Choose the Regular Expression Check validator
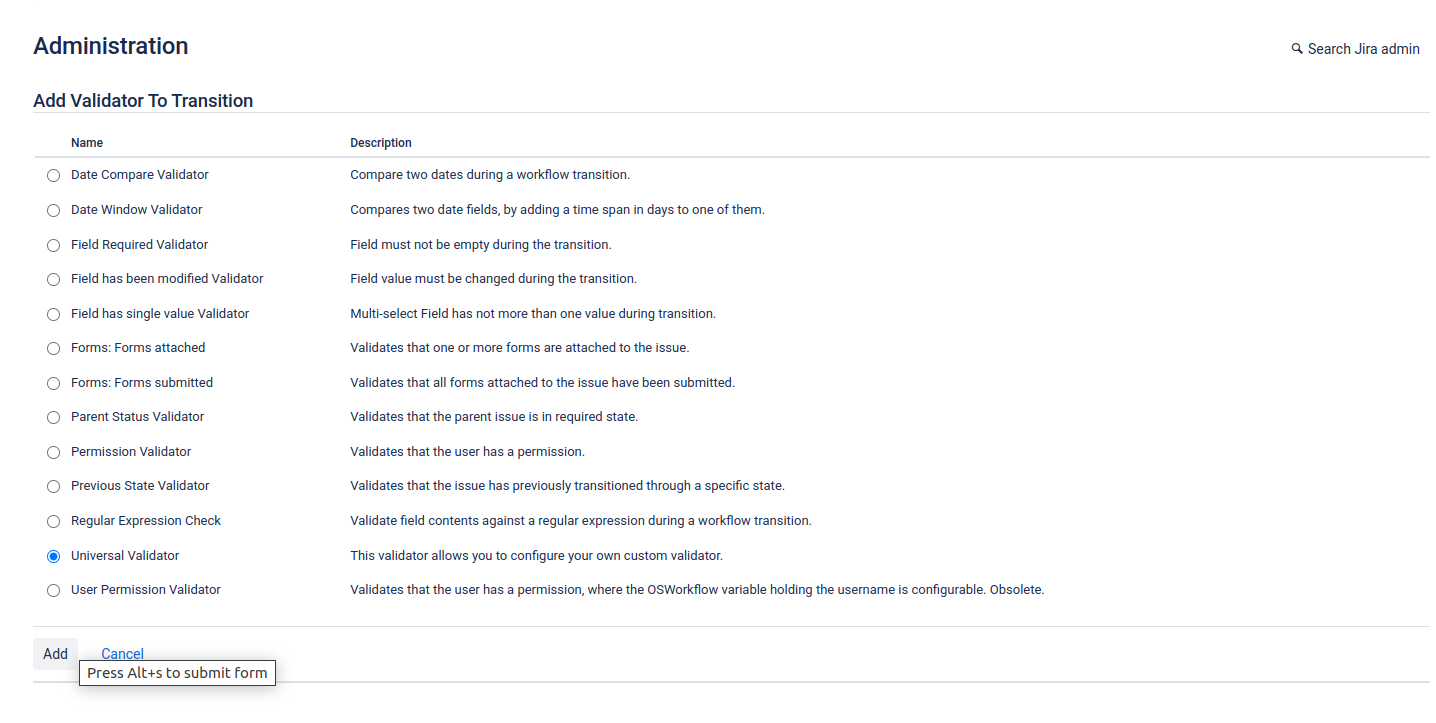The image size is (1436, 723). click(x=53, y=521)
